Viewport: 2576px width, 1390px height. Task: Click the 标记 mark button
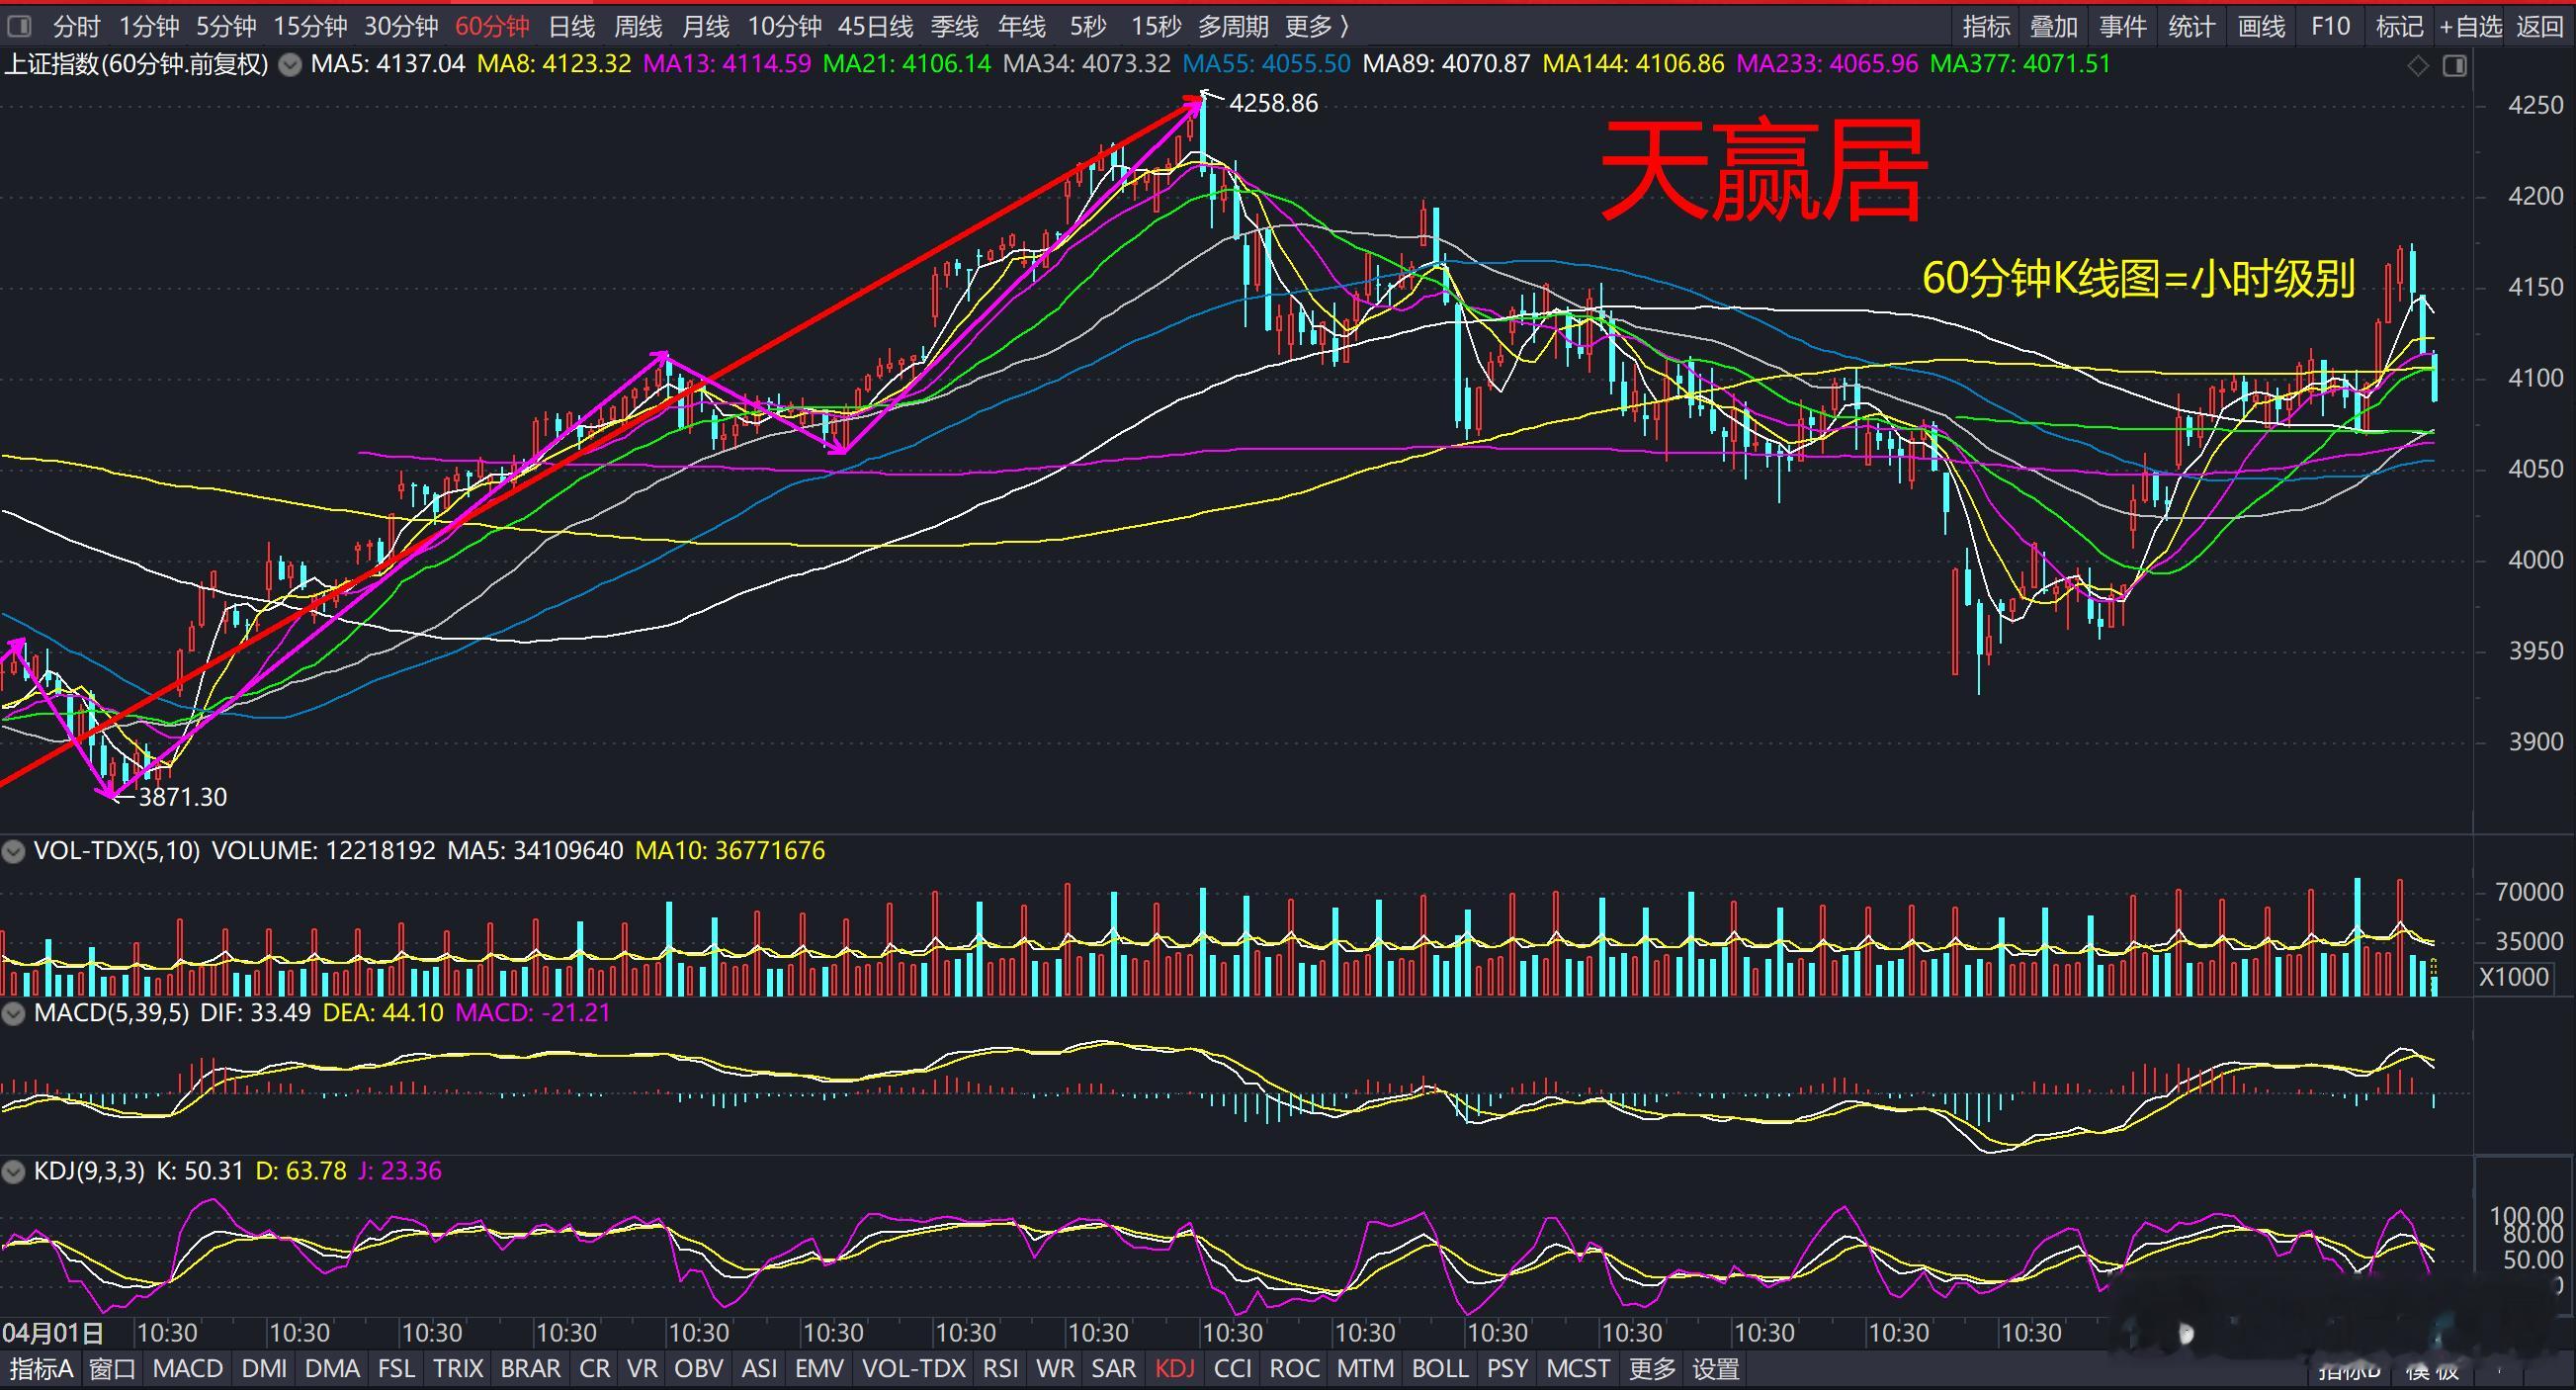point(2399,26)
